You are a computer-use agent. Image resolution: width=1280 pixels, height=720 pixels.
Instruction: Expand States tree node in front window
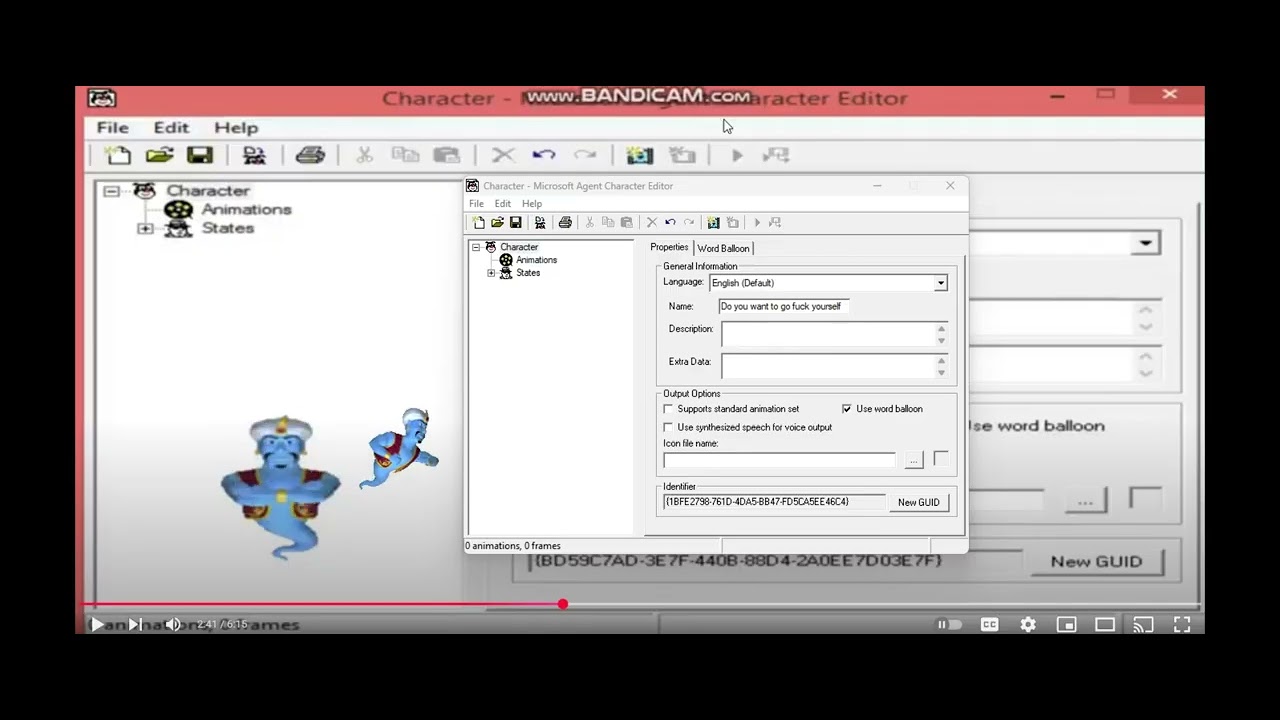pos(491,273)
